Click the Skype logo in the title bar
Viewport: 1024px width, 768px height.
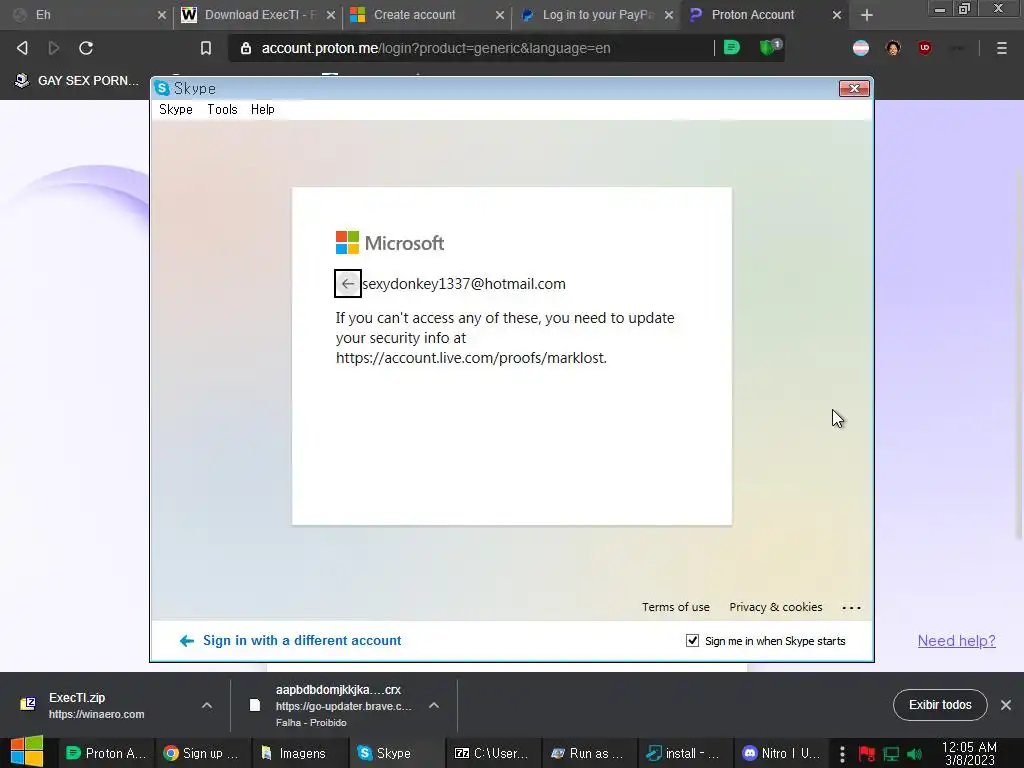(162, 88)
